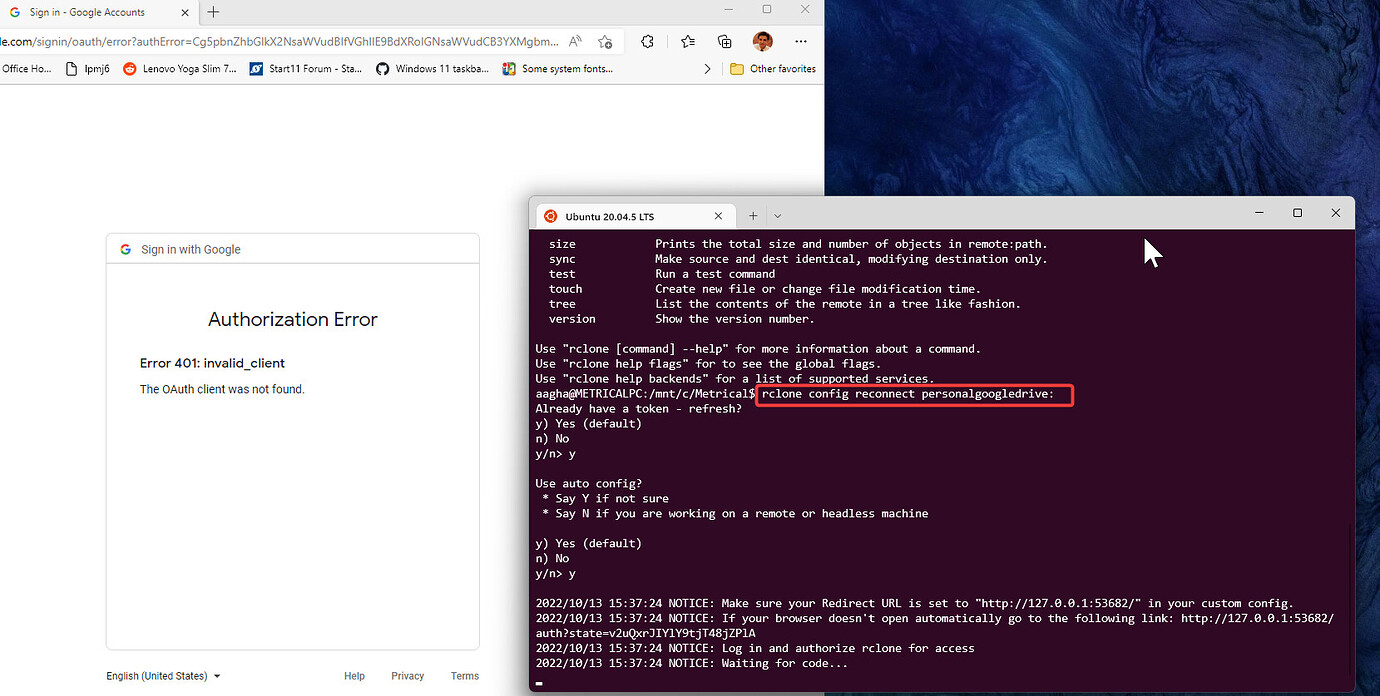Click rclone config reconnect personalgoogledrive: command text
The height and width of the screenshot is (696, 1380).
[908, 394]
